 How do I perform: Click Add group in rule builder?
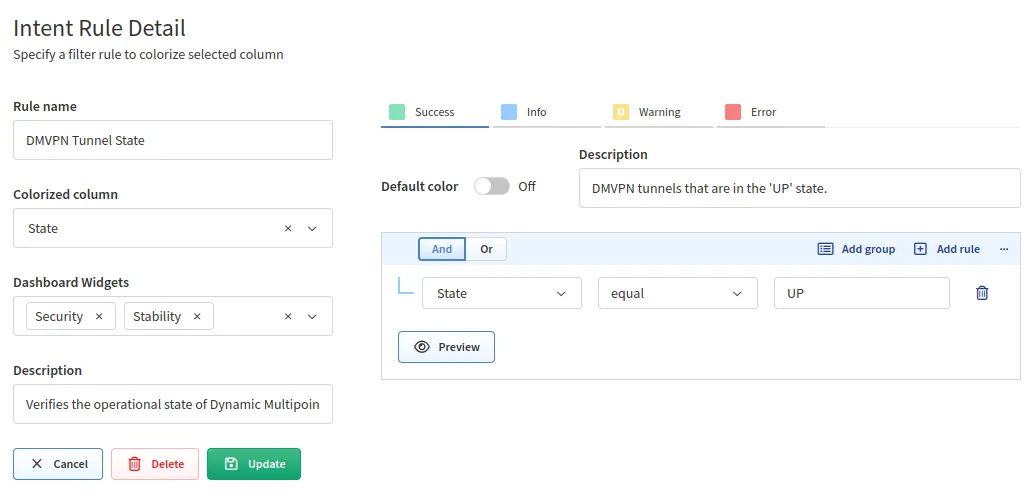856,249
